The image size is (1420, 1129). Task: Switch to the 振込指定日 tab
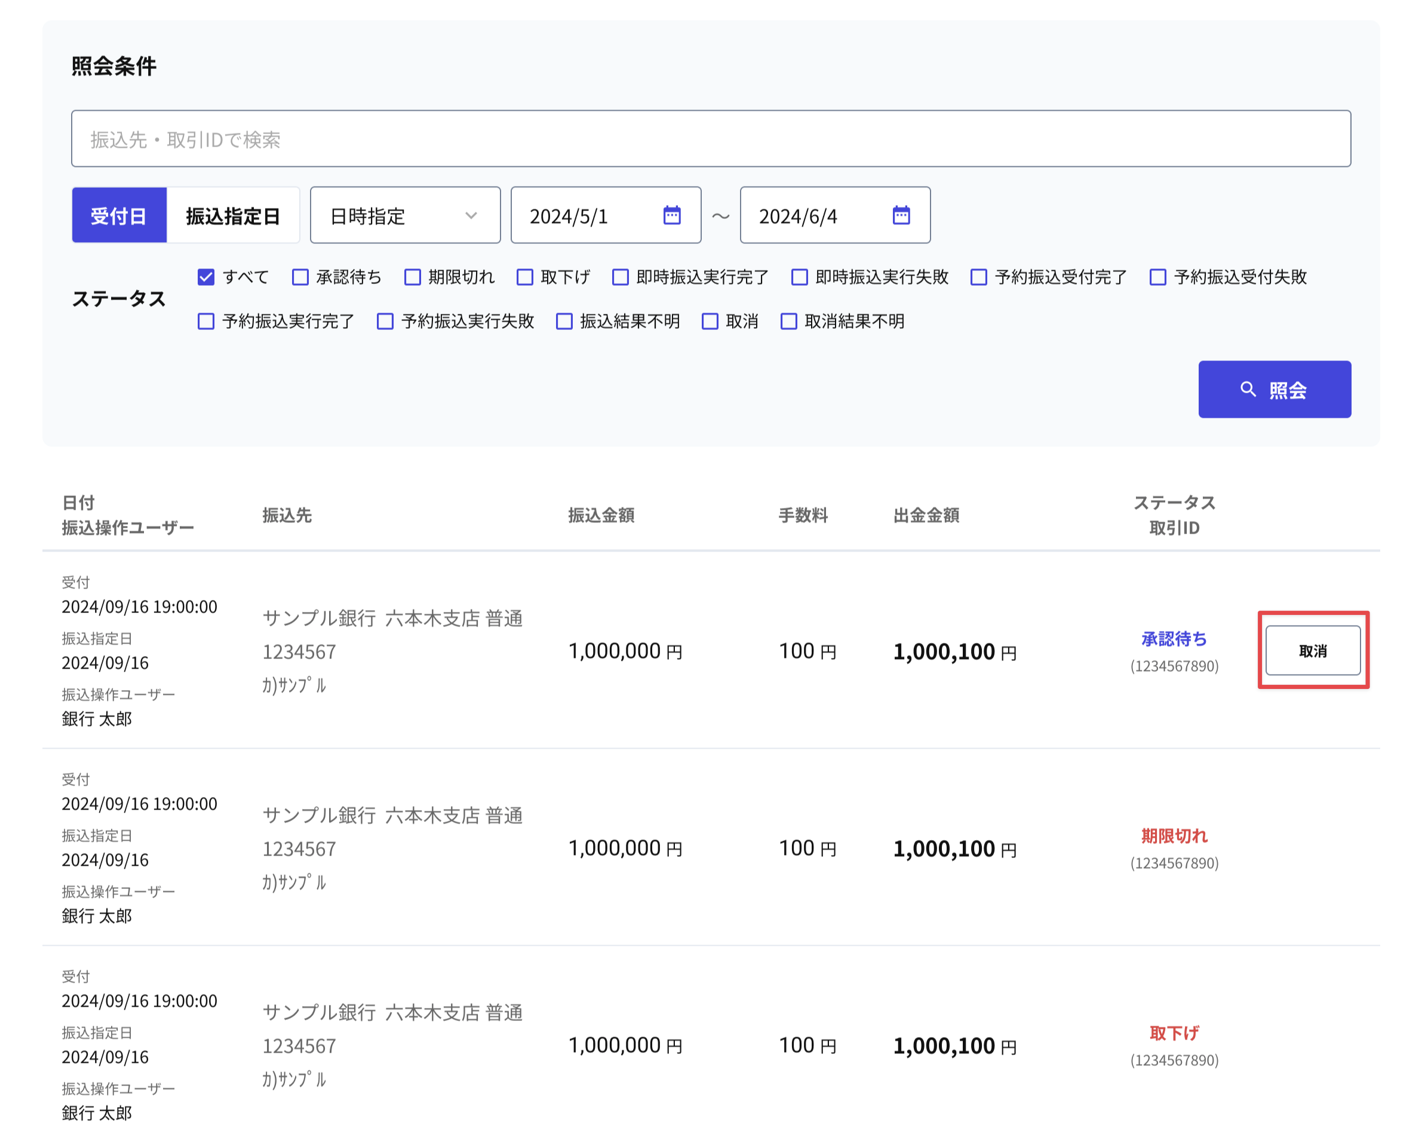coord(233,215)
